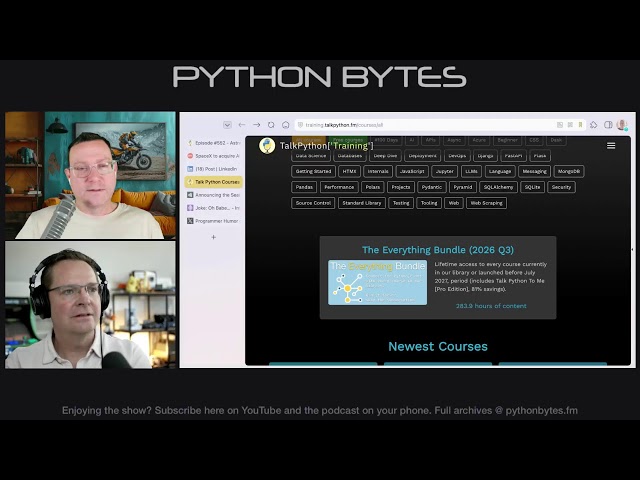
Task: Click the Web Scraping tag
Action: point(487,203)
